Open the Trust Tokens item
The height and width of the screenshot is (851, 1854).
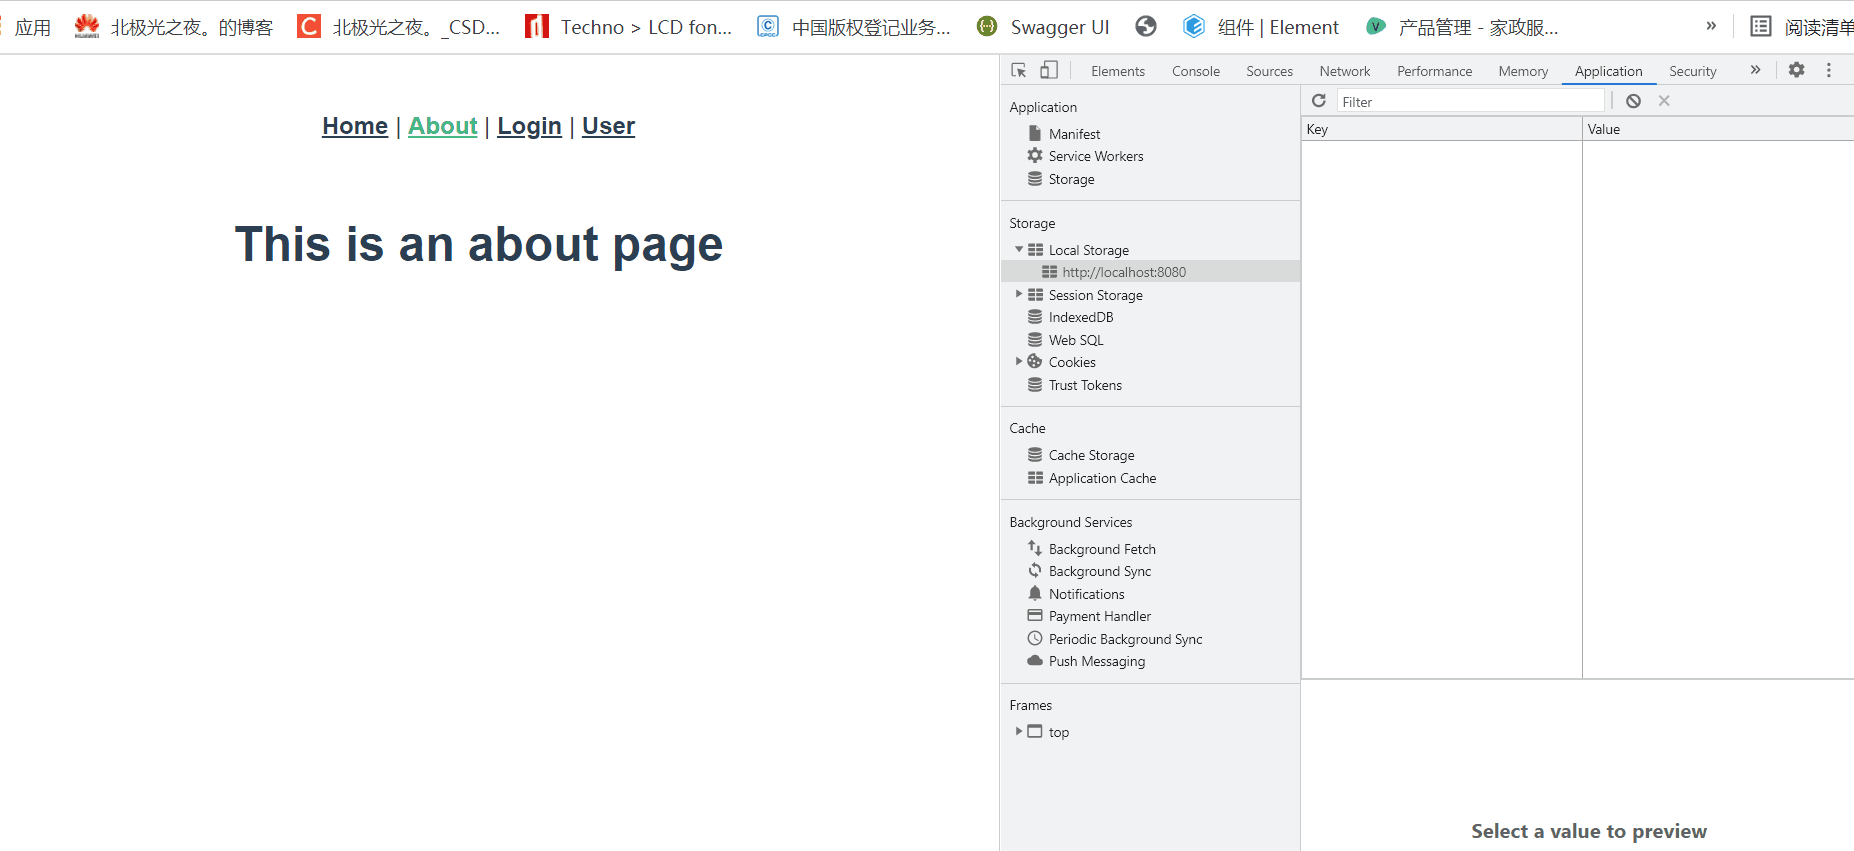coord(1084,385)
